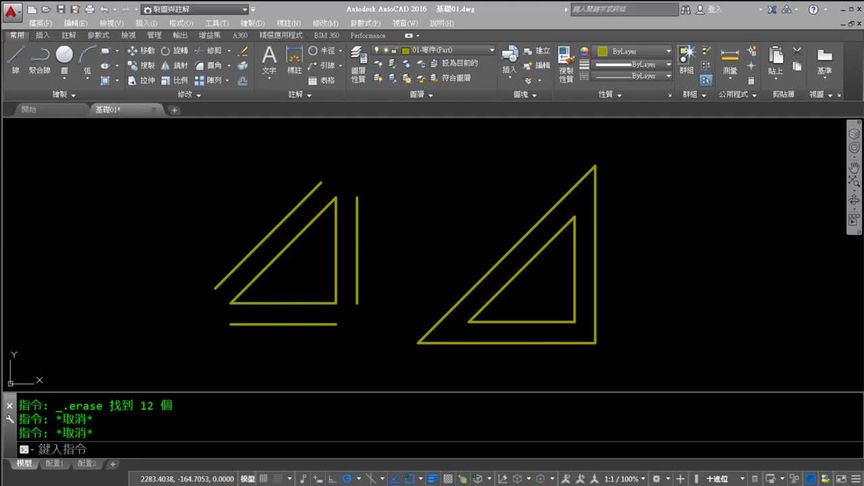Open the AutoCAD application menu (red A)
The height and width of the screenshot is (486, 864).
point(12,11)
